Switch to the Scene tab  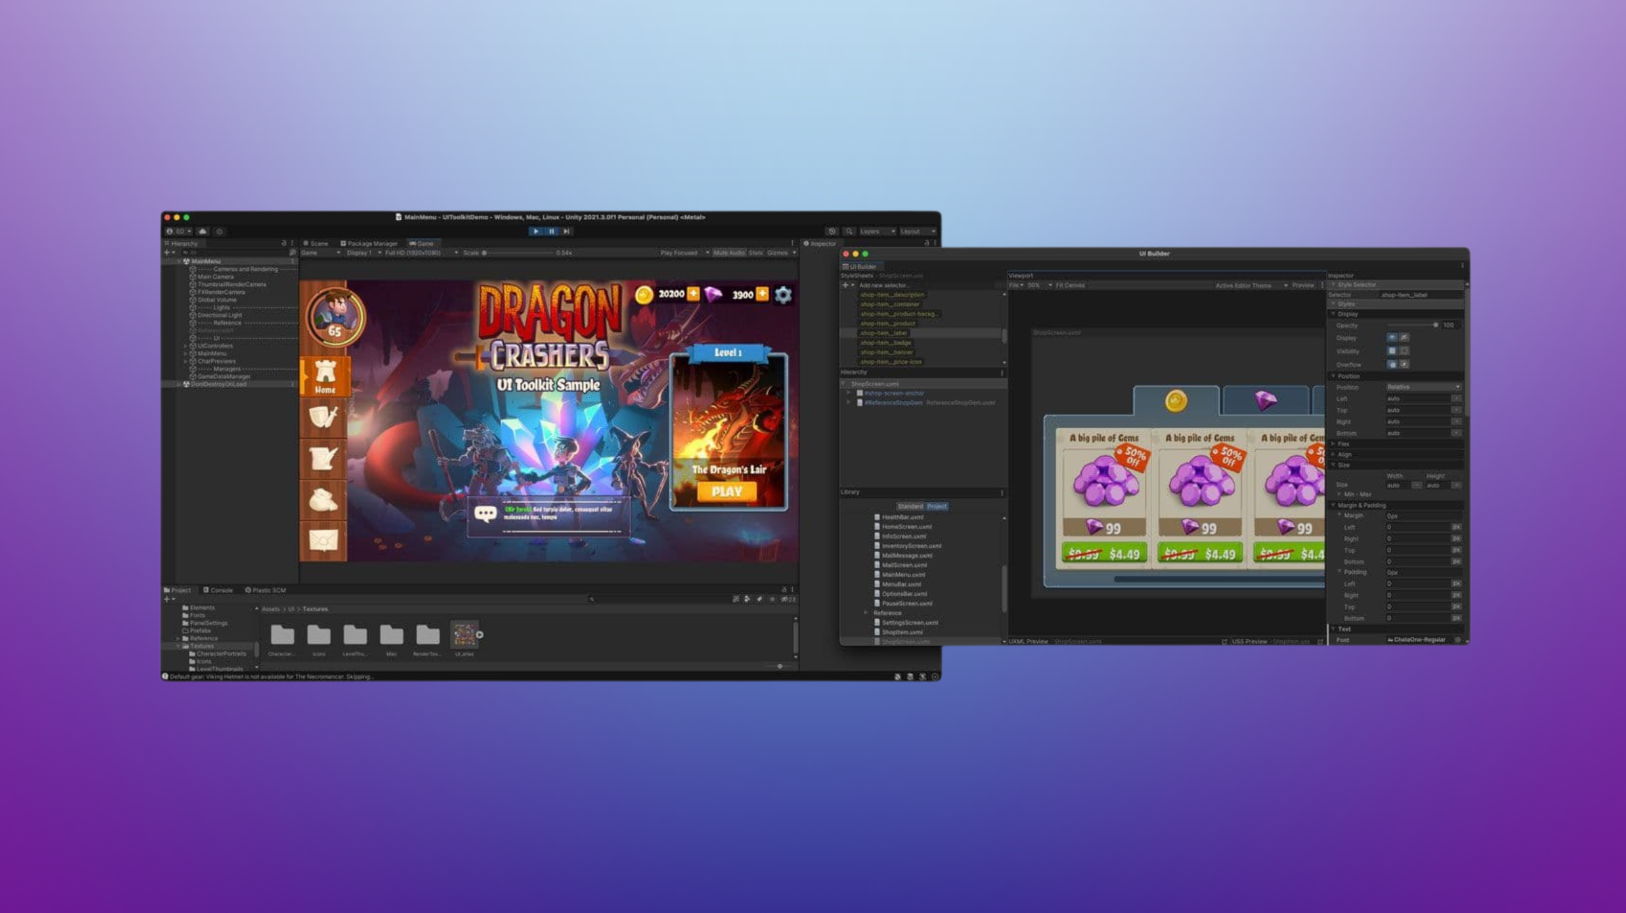coord(317,243)
